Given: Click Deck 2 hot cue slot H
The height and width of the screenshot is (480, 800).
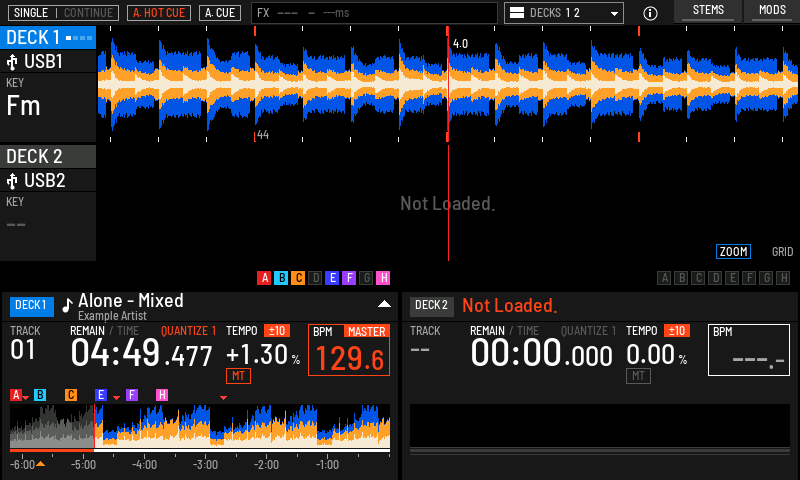Looking at the screenshot, I should click(x=784, y=278).
